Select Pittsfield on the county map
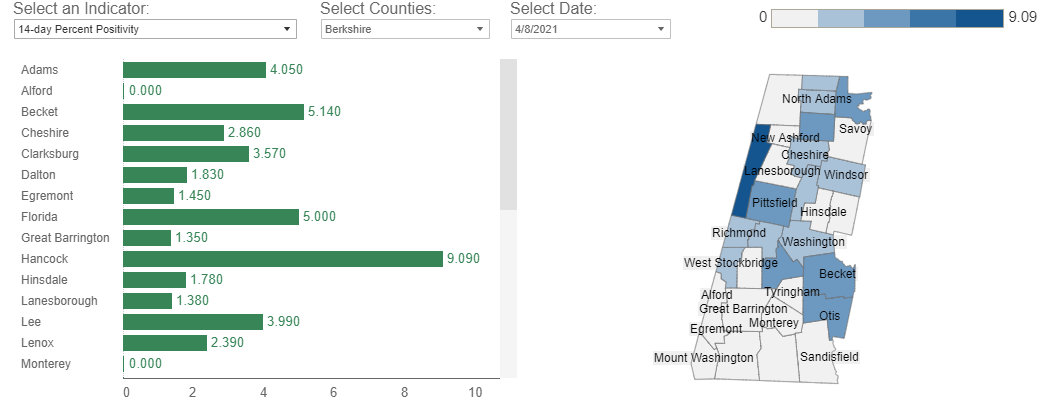Viewport: 1041px width, 409px height. 775,203
